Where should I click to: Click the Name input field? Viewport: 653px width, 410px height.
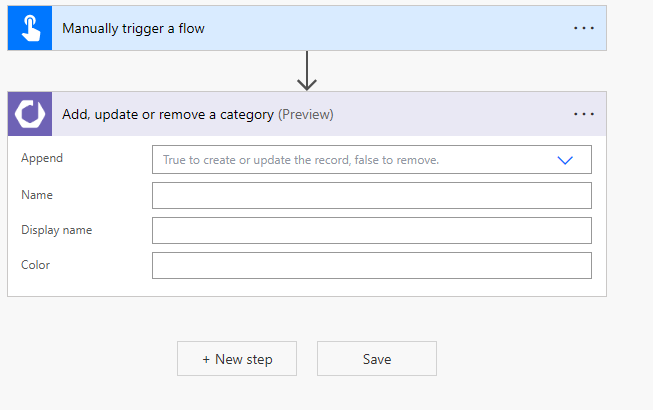[371, 195]
